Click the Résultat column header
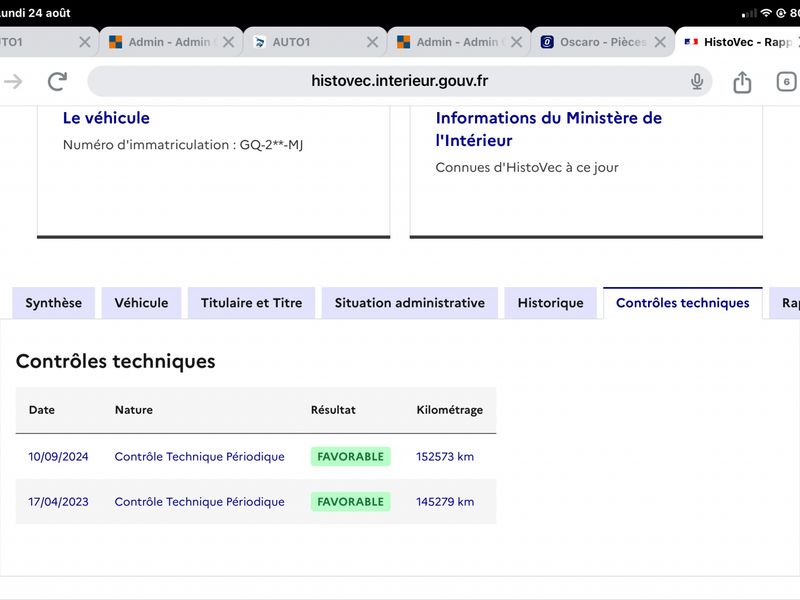The height and width of the screenshot is (600, 800). (333, 410)
